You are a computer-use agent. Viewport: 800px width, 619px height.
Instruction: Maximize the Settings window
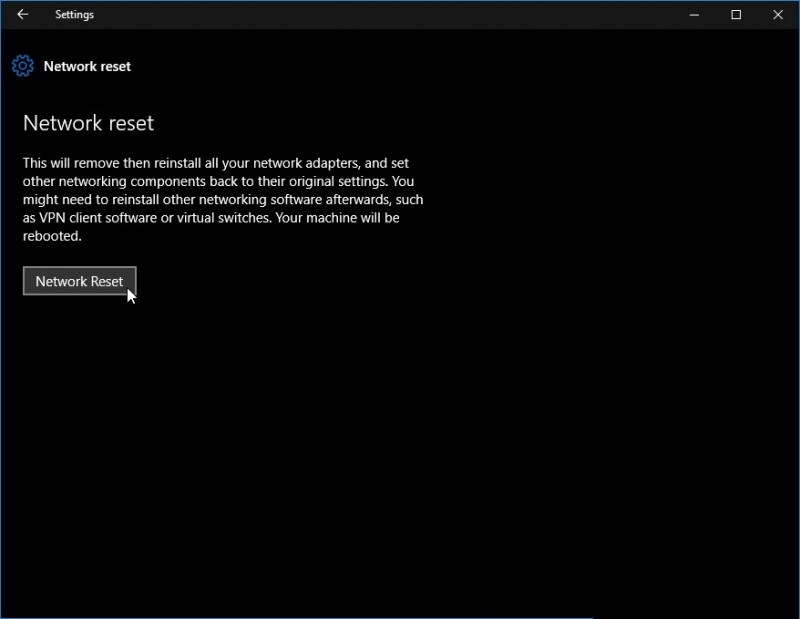736,15
